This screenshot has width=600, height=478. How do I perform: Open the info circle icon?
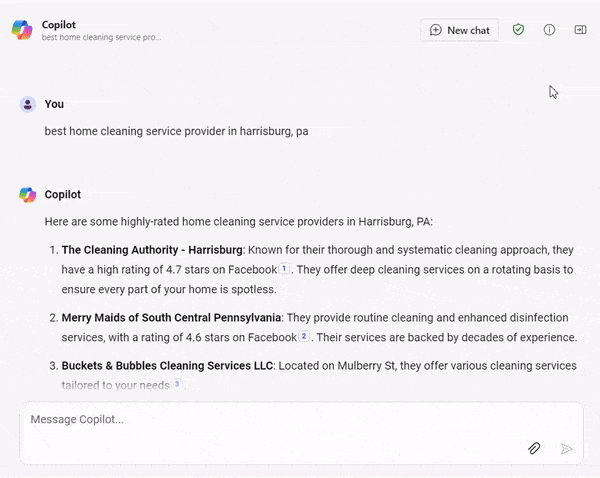pyautogui.click(x=549, y=30)
